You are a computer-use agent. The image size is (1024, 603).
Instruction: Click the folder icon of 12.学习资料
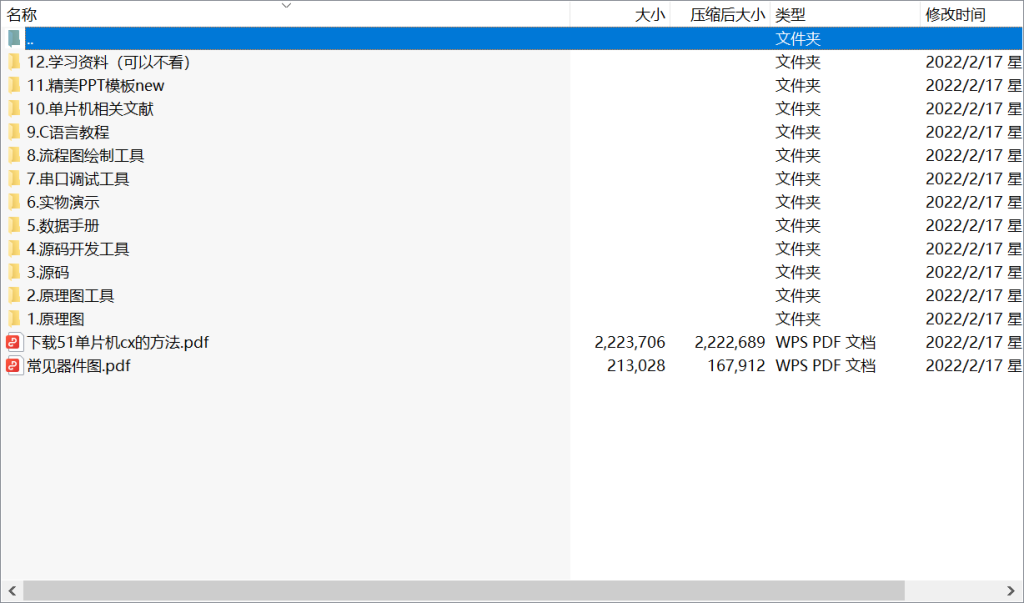click(14, 62)
